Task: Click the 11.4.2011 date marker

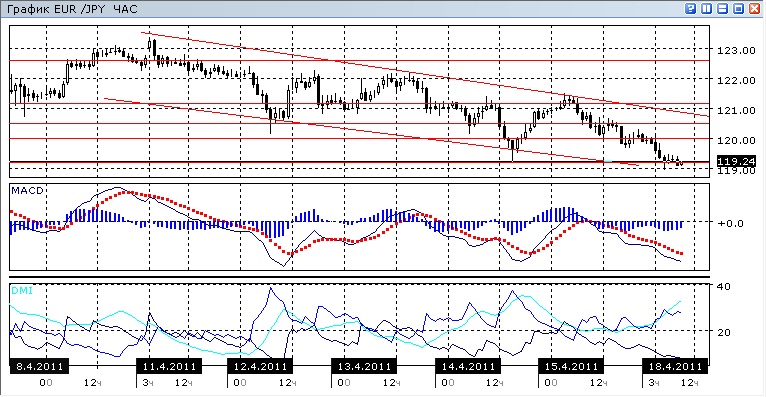Action: pyautogui.click(x=169, y=366)
